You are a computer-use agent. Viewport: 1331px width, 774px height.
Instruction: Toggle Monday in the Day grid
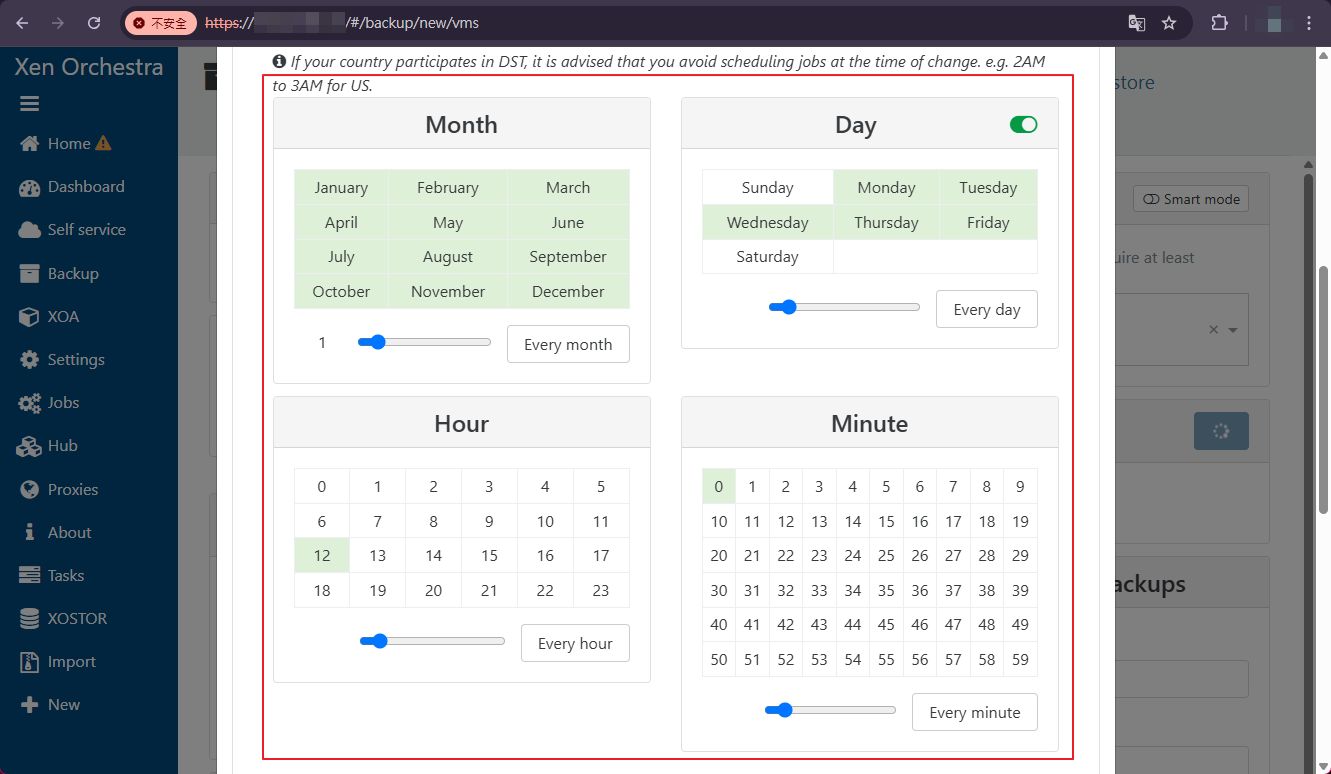(x=886, y=187)
